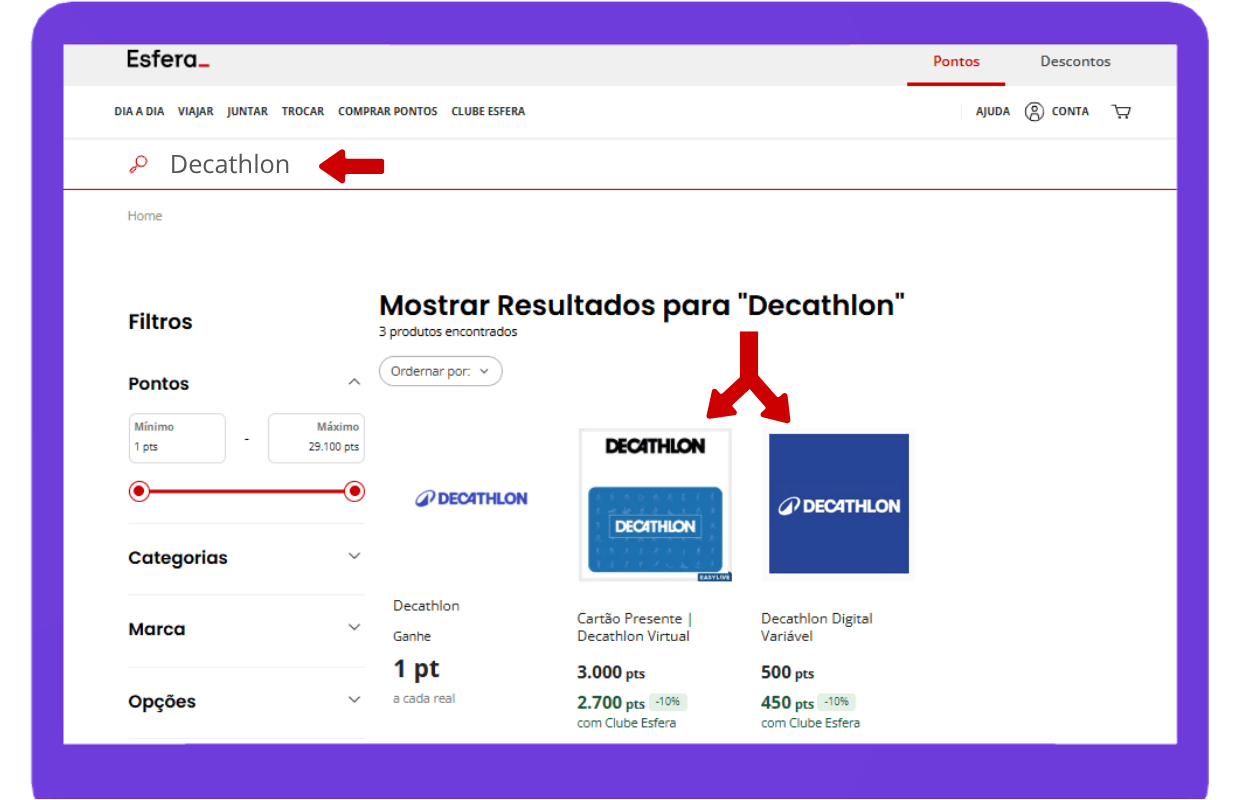Image resolution: width=1239 pixels, height=800 pixels.
Task: Expand the Opções filter
Action: (353, 700)
